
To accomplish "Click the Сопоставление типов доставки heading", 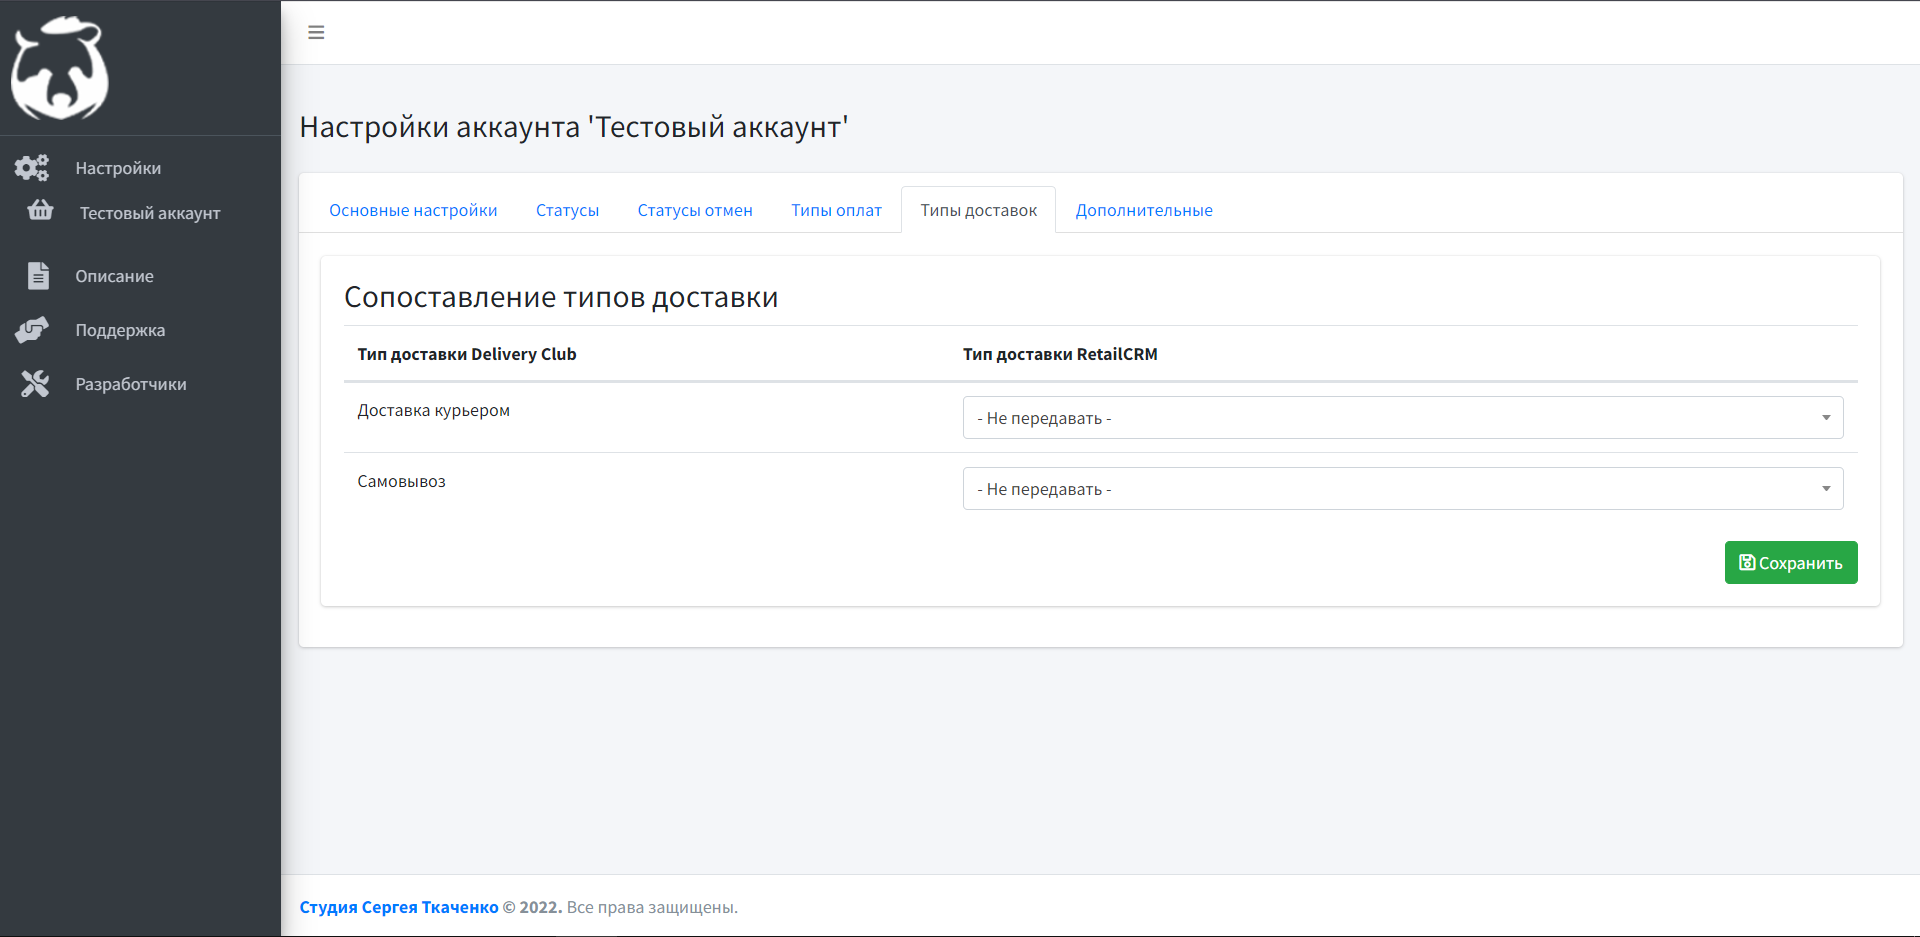I will click(561, 297).
